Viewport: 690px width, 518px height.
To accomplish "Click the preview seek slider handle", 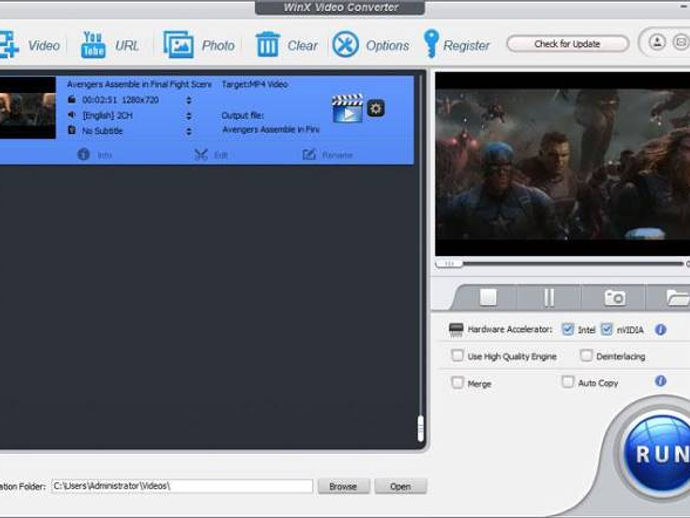I will click(449, 263).
